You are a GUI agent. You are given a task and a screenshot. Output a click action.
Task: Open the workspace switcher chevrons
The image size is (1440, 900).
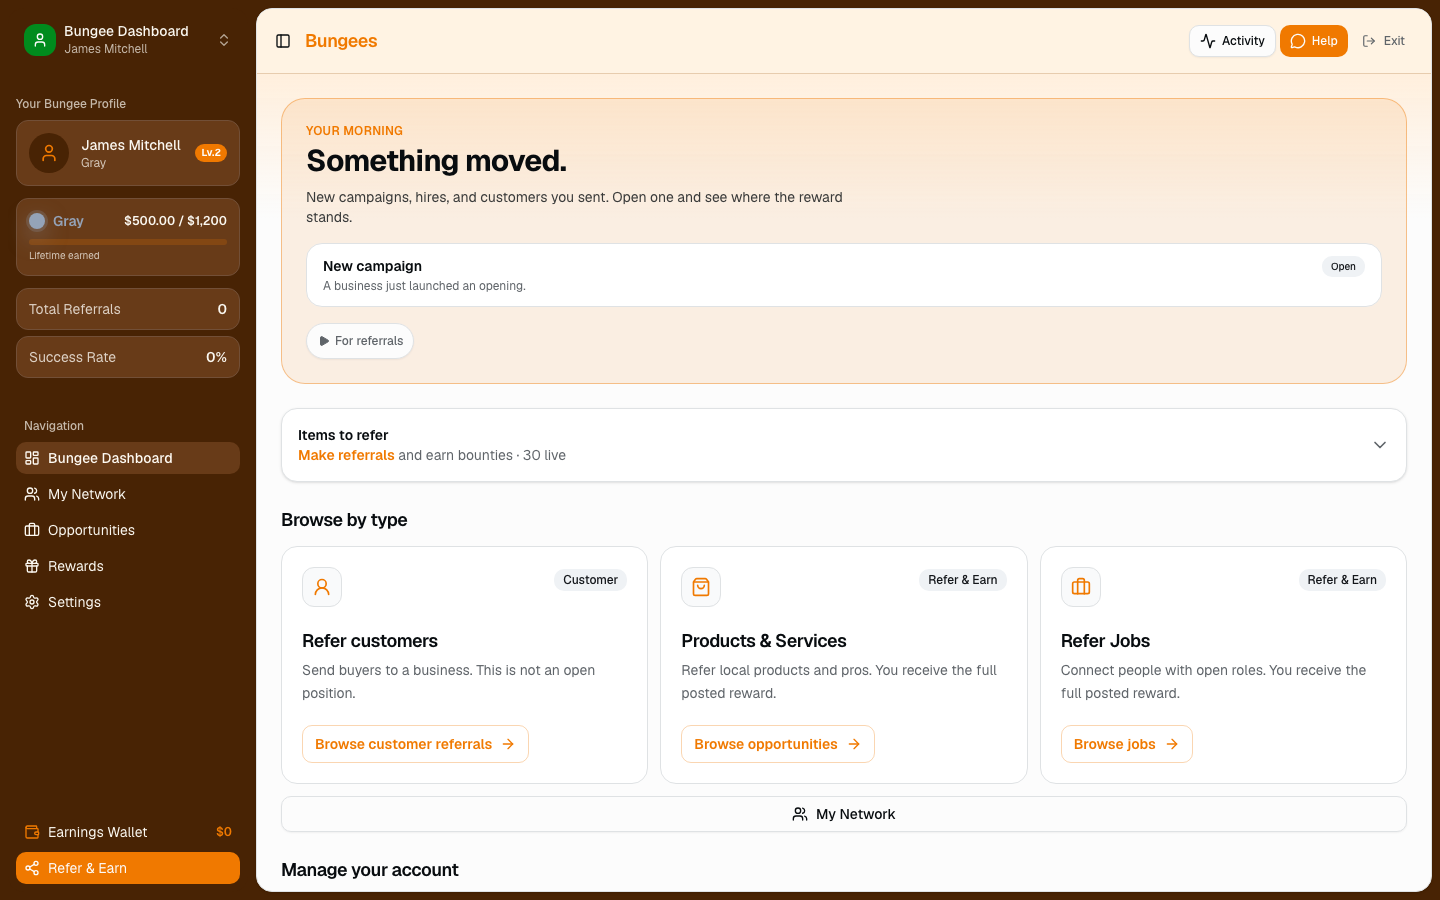[x=224, y=40]
